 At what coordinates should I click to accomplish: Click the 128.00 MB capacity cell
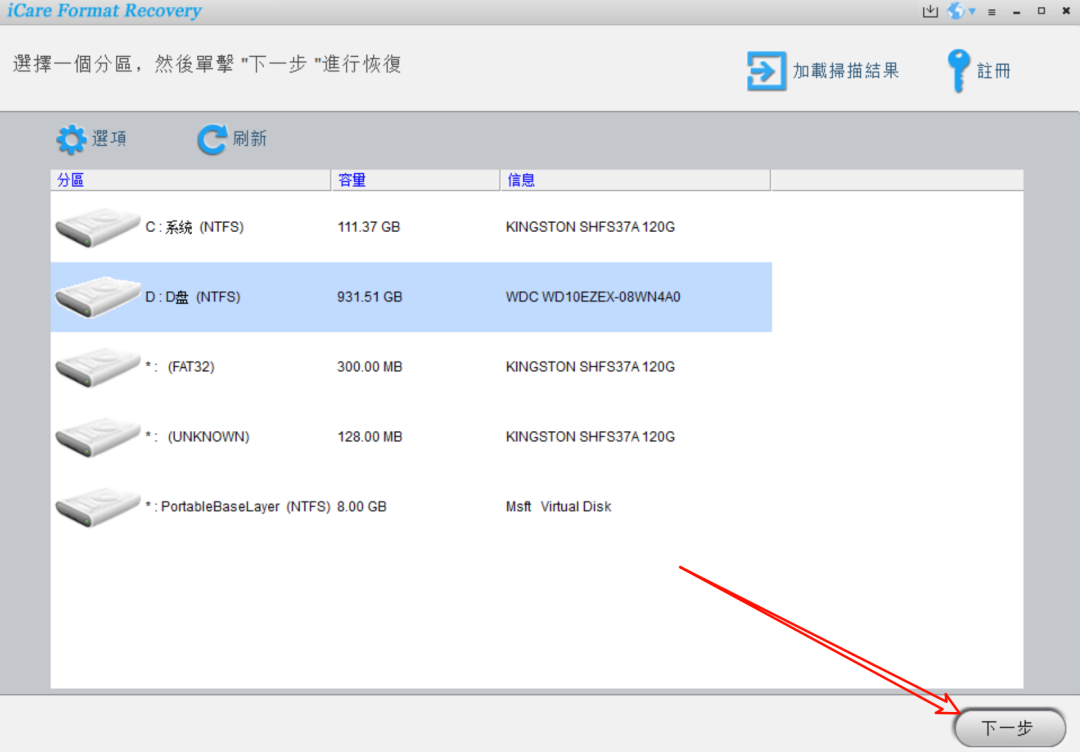tap(369, 437)
